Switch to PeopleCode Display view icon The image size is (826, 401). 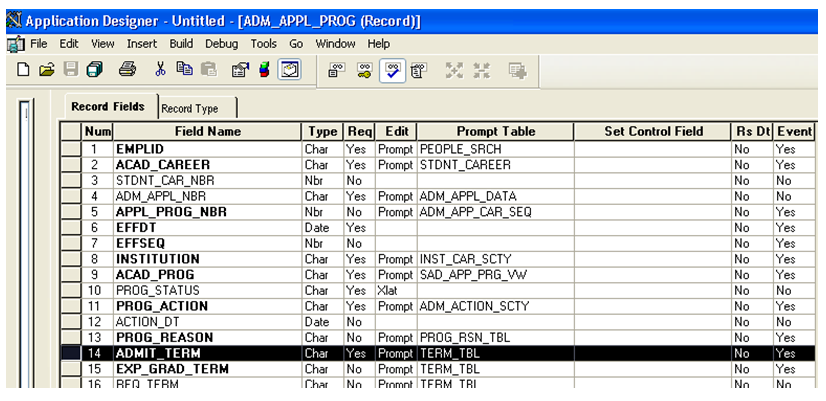[419, 70]
